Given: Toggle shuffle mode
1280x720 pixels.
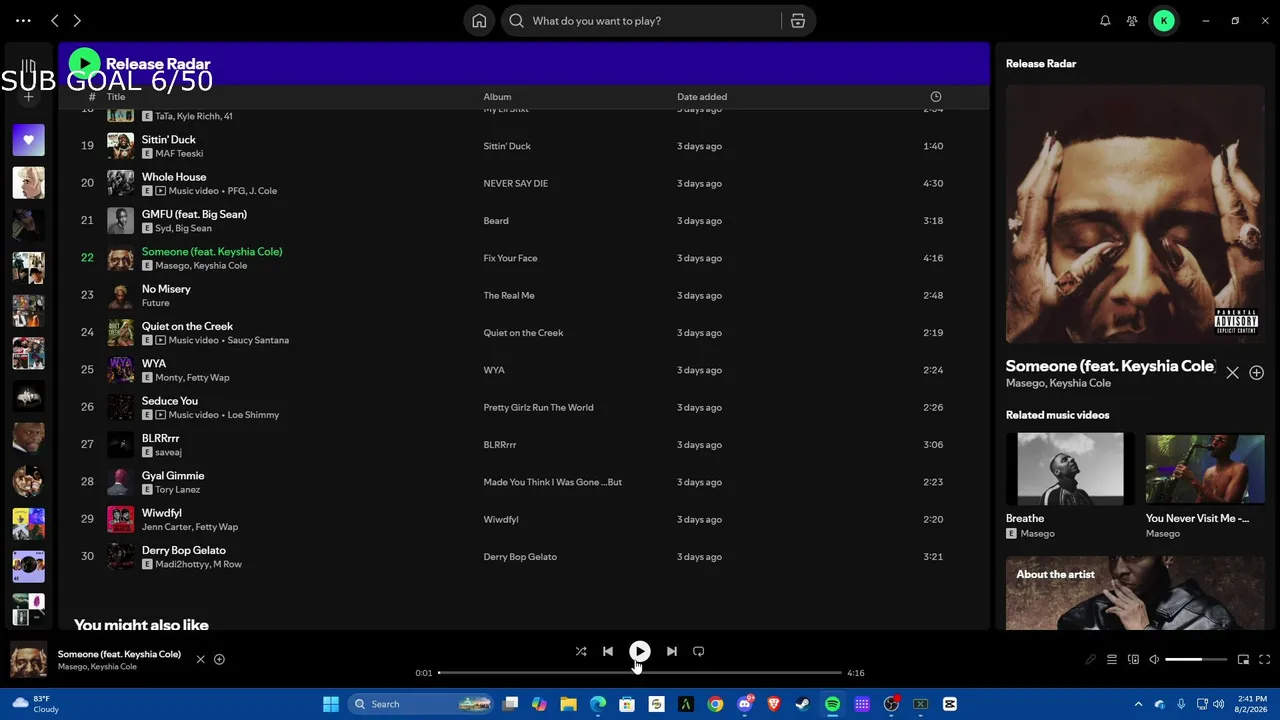Looking at the screenshot, I should click(x=581, y=651).
